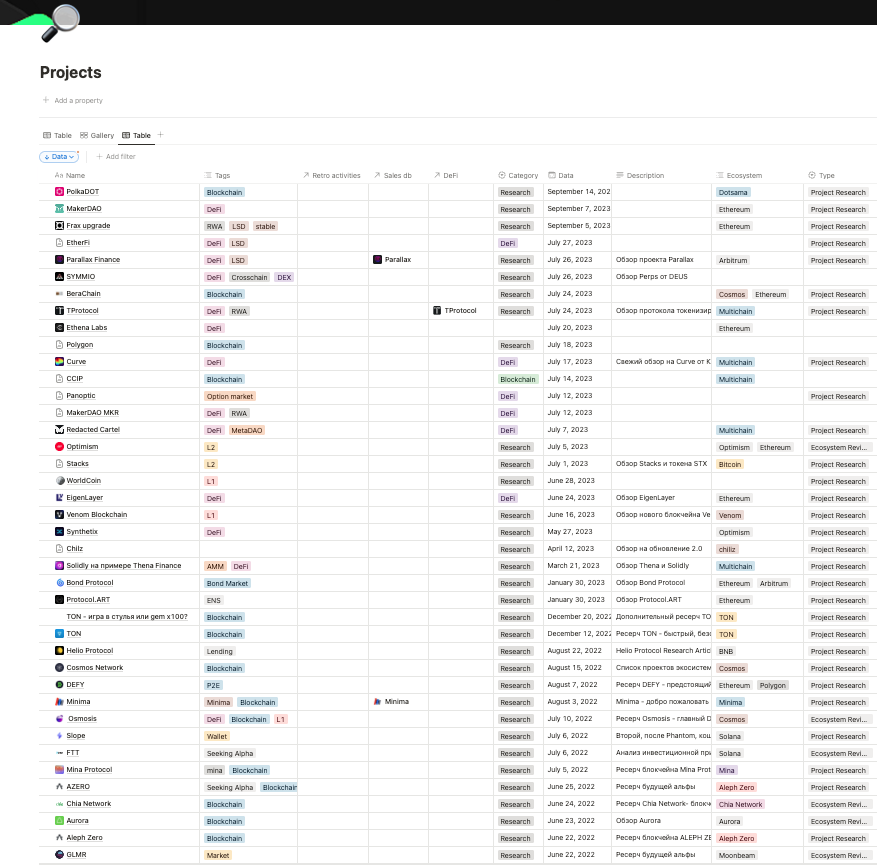Open the Category column header menu
Screen dimensions: 877x868
518,175
